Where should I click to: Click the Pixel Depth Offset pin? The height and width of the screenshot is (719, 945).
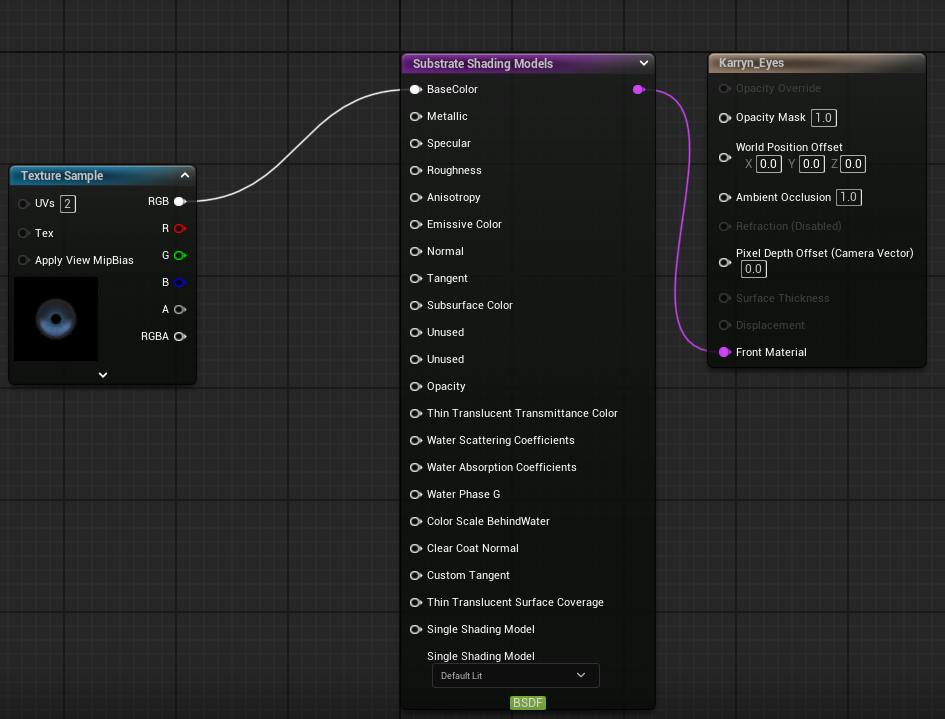pos(724,262)
